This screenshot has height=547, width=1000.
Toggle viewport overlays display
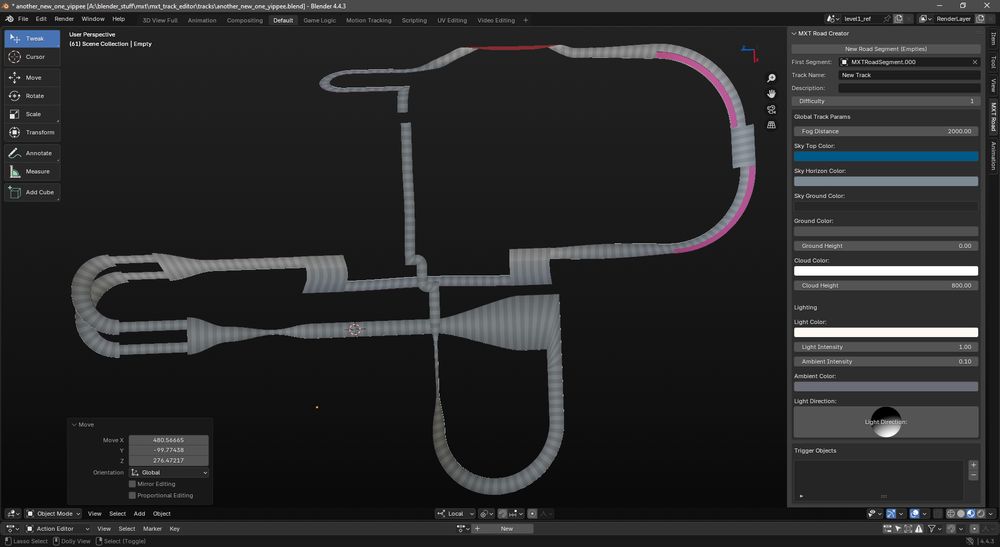(915, 514)
